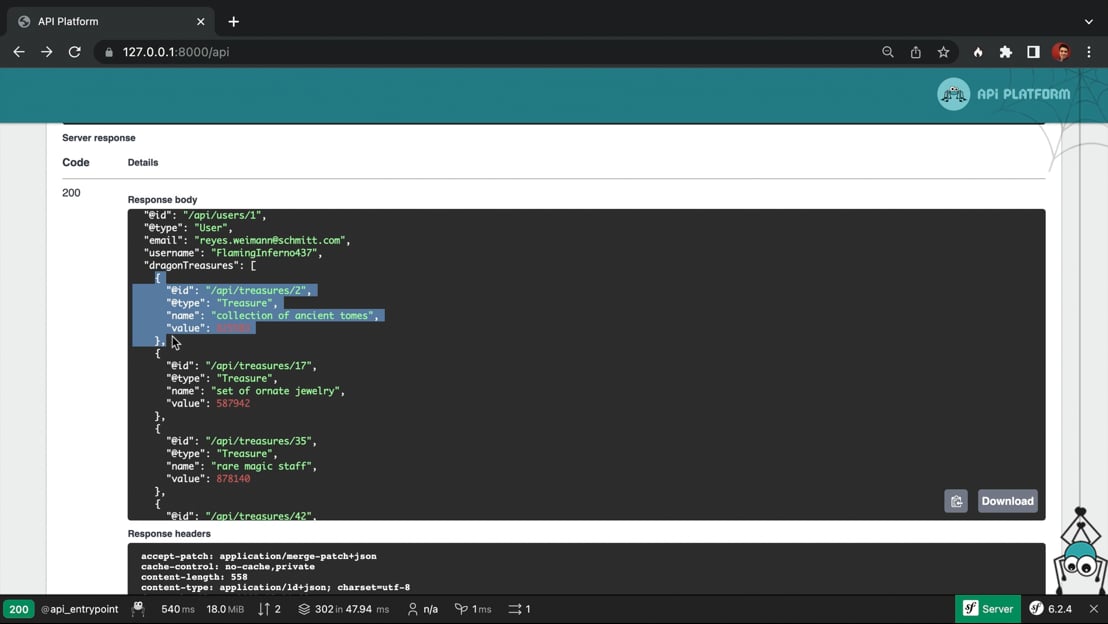Click the "/api/users/1" id value
Image resolution: width=1108 pixels, height=624 pixels.
point(223,216)
